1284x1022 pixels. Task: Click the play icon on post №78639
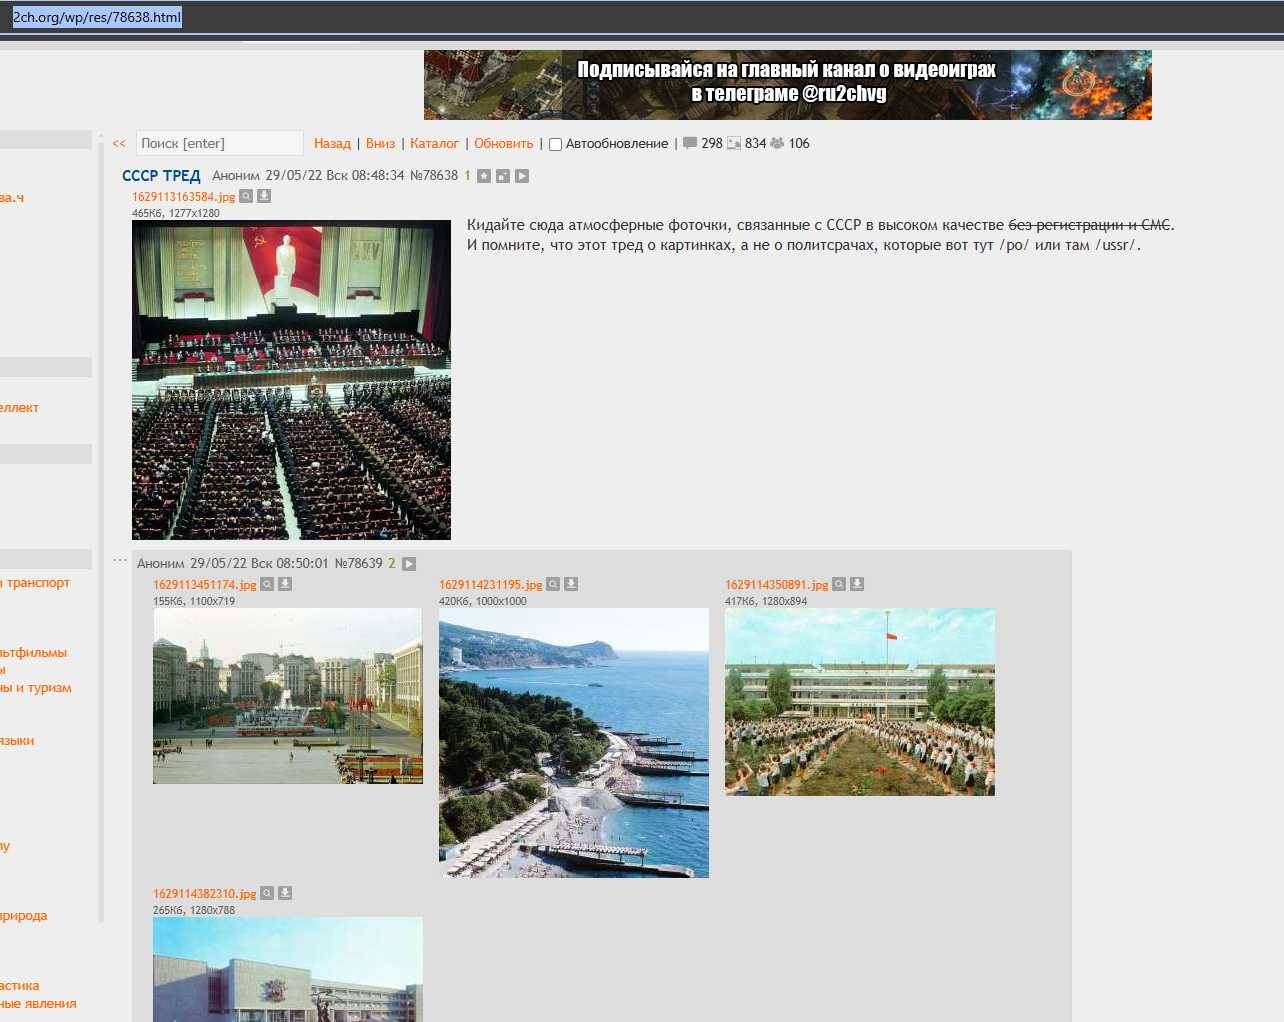pyautogui.click(x=409, y=564)
